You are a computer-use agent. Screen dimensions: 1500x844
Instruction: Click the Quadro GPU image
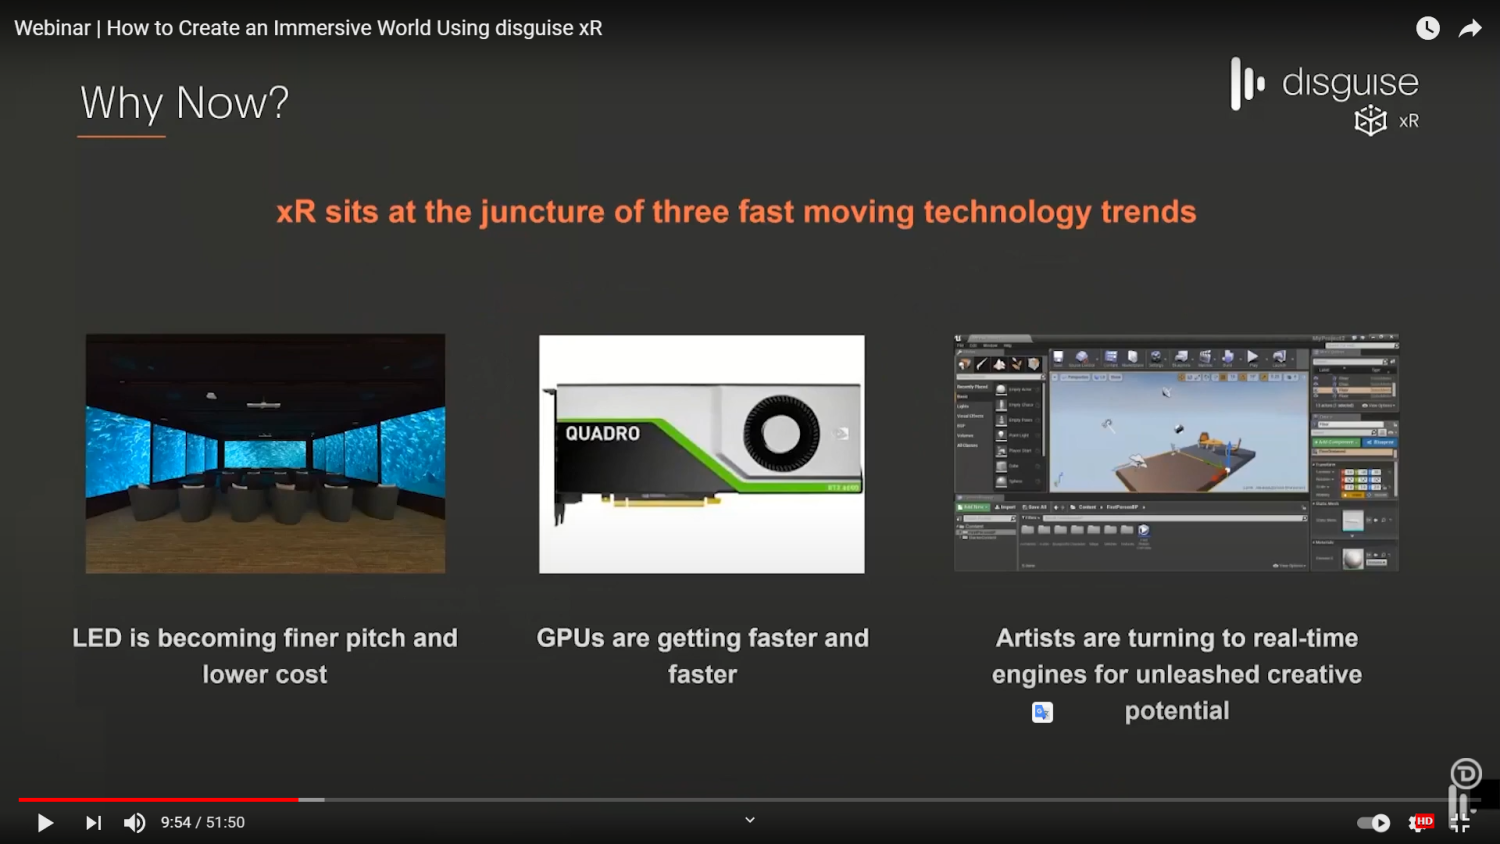click(702, 454)
